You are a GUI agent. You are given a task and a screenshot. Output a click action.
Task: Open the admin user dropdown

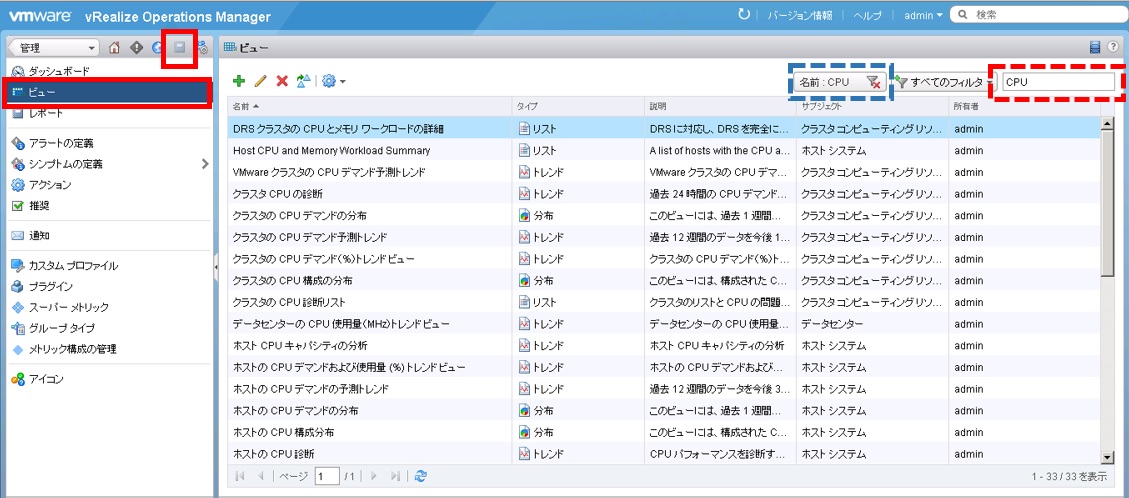coord(923,15)
